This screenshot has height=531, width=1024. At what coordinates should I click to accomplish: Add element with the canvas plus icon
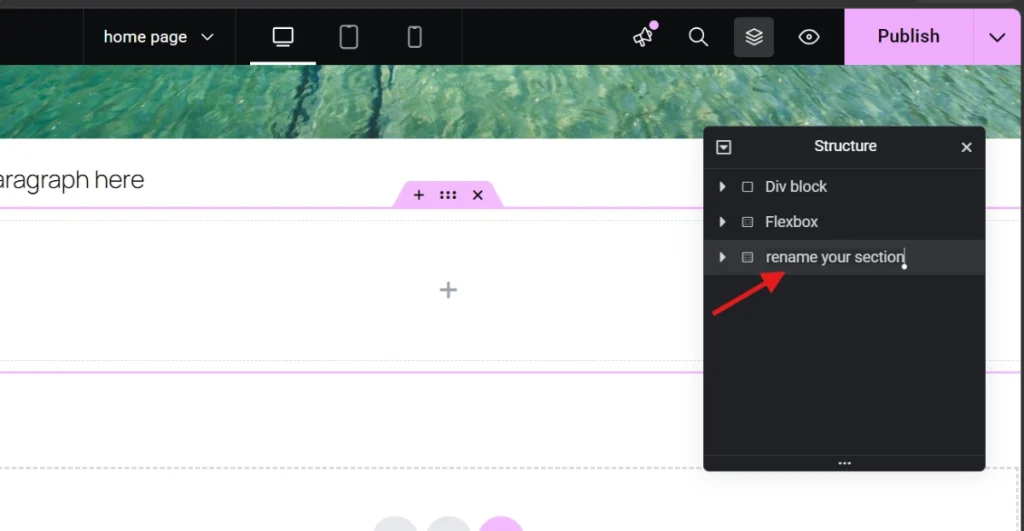[448, 290]
